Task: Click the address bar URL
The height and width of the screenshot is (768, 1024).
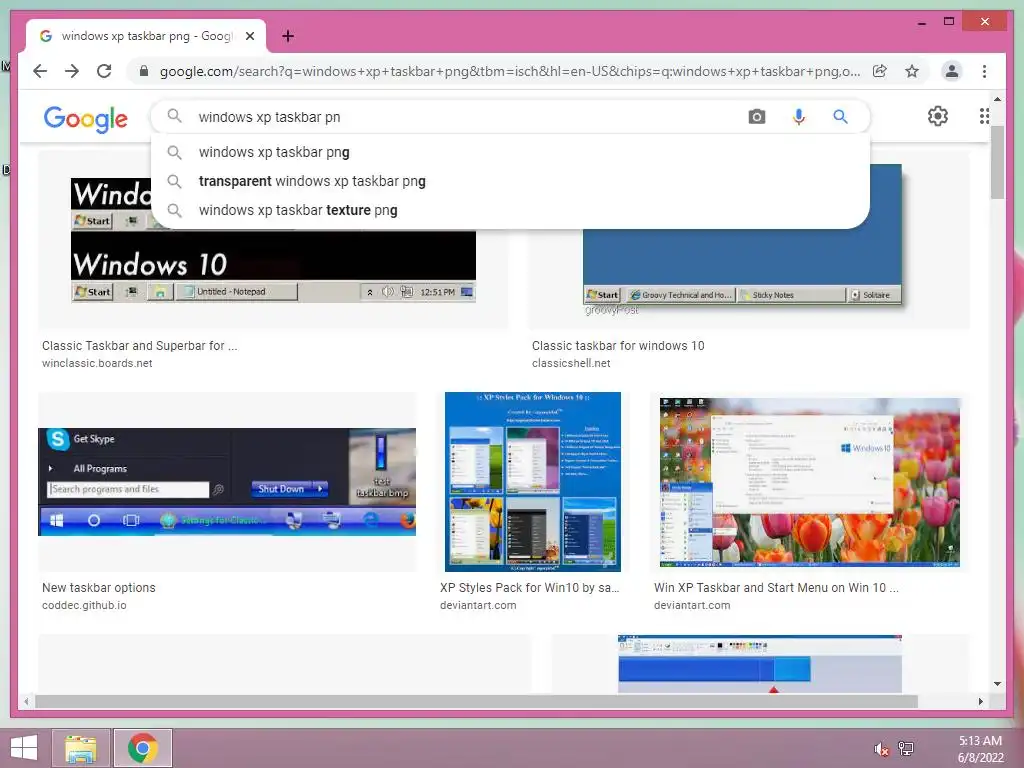Action: click(509, 71)
